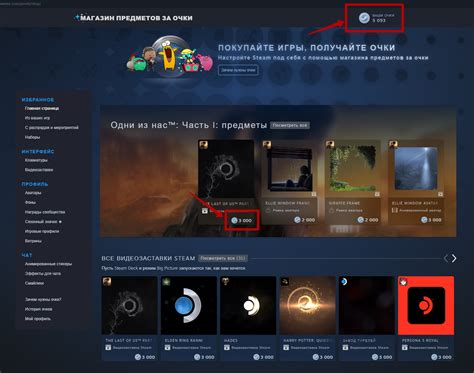This screenshot has height=373, width=474.
Task: Open the featured Last of Us startup video thumbnail
Action: [x=226, y=169]
